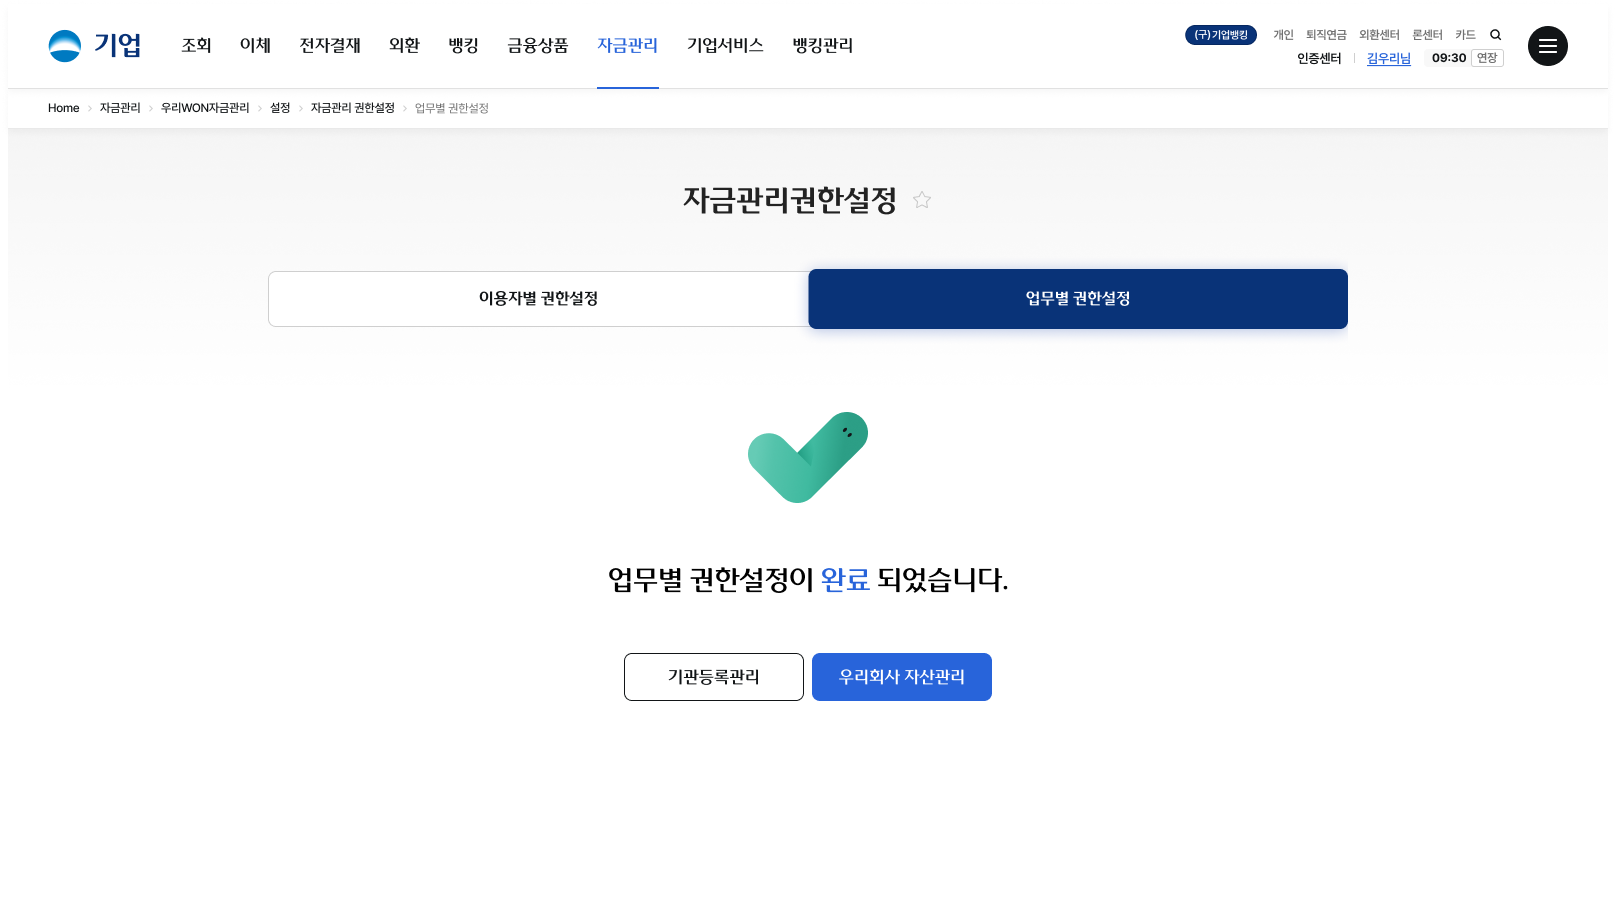Open the 자금관리 top menu

click(x=627, y=46)
